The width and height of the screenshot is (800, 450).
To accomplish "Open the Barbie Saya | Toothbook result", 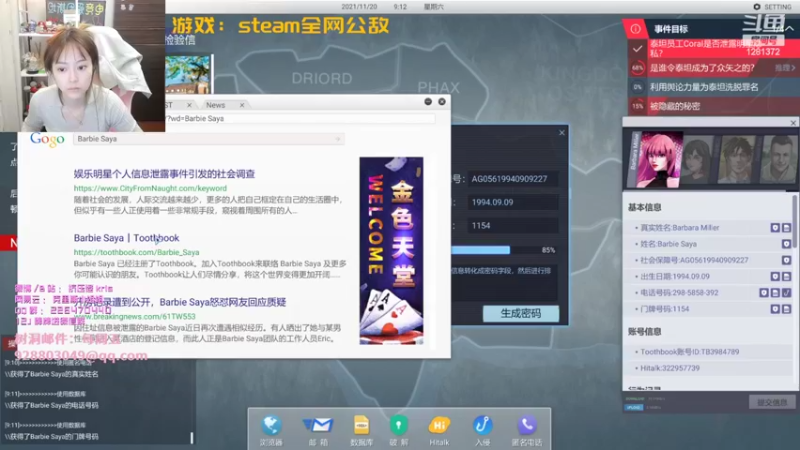I will 127,238.
